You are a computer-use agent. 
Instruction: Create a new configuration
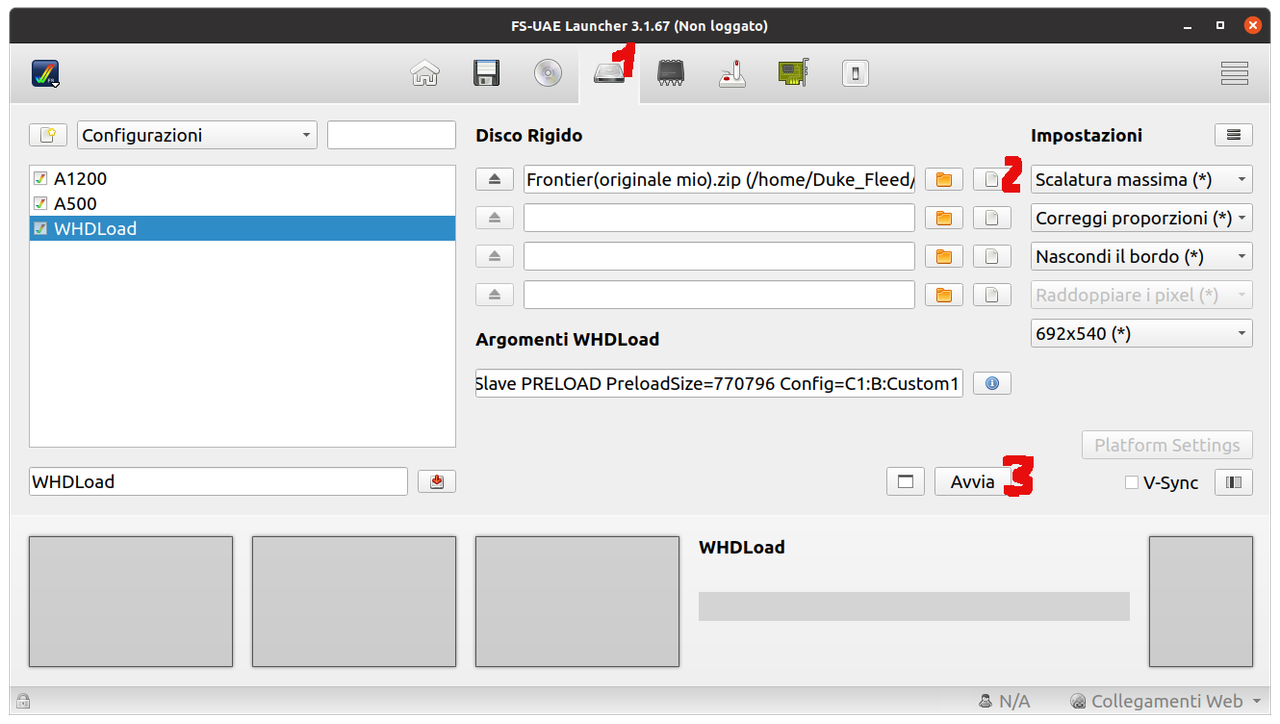point(48,135)
